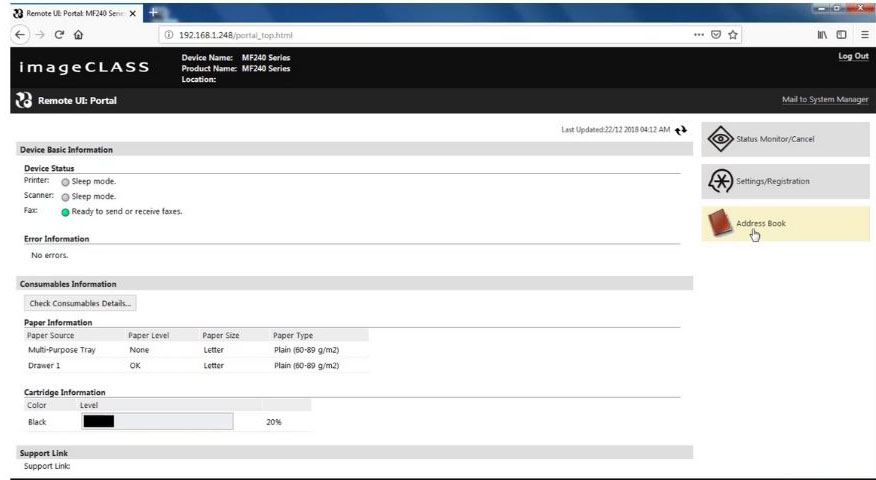Viewport: 876px width, 480px height.
Task: Refresh device status with the update arrows icon
Action: click(681, 130)
